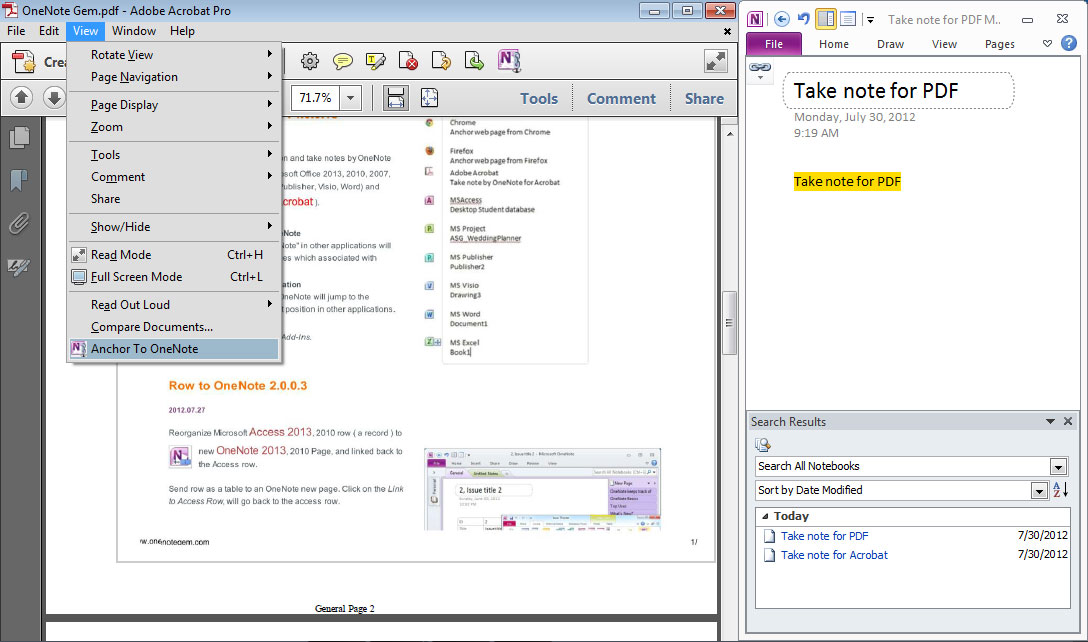The image size is (1088, 642).
Task: Click the fit width scrolling icon
Action: 396,98
